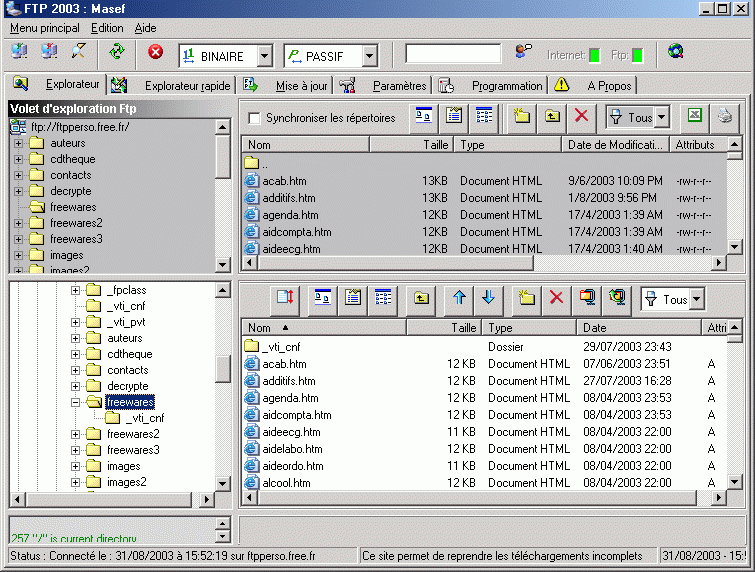Switch local pane to list view
Image resolution: width=755 pixels, height=572 pixels.
pyautogui.click(x=353, y=299)
